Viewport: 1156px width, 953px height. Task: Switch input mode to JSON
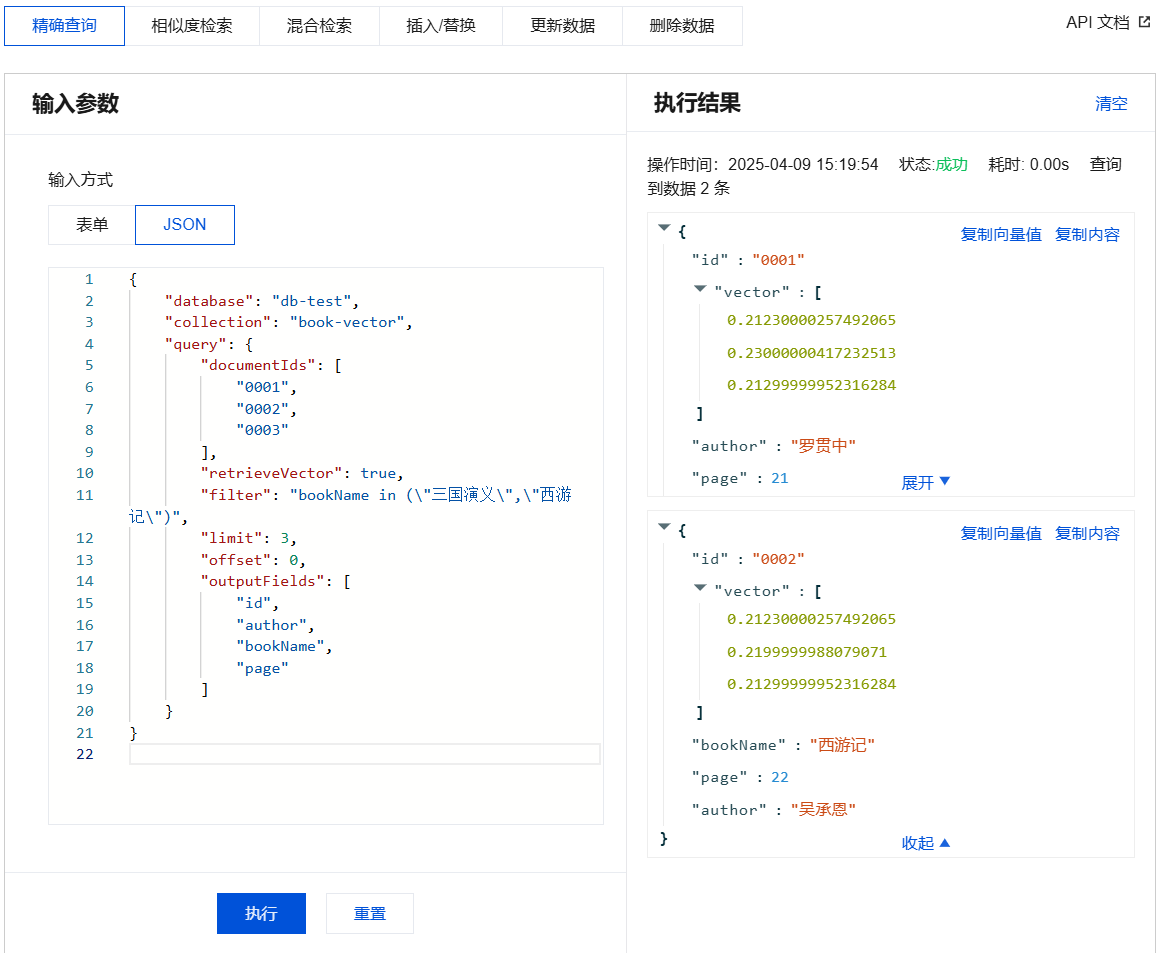click(184, 225)
